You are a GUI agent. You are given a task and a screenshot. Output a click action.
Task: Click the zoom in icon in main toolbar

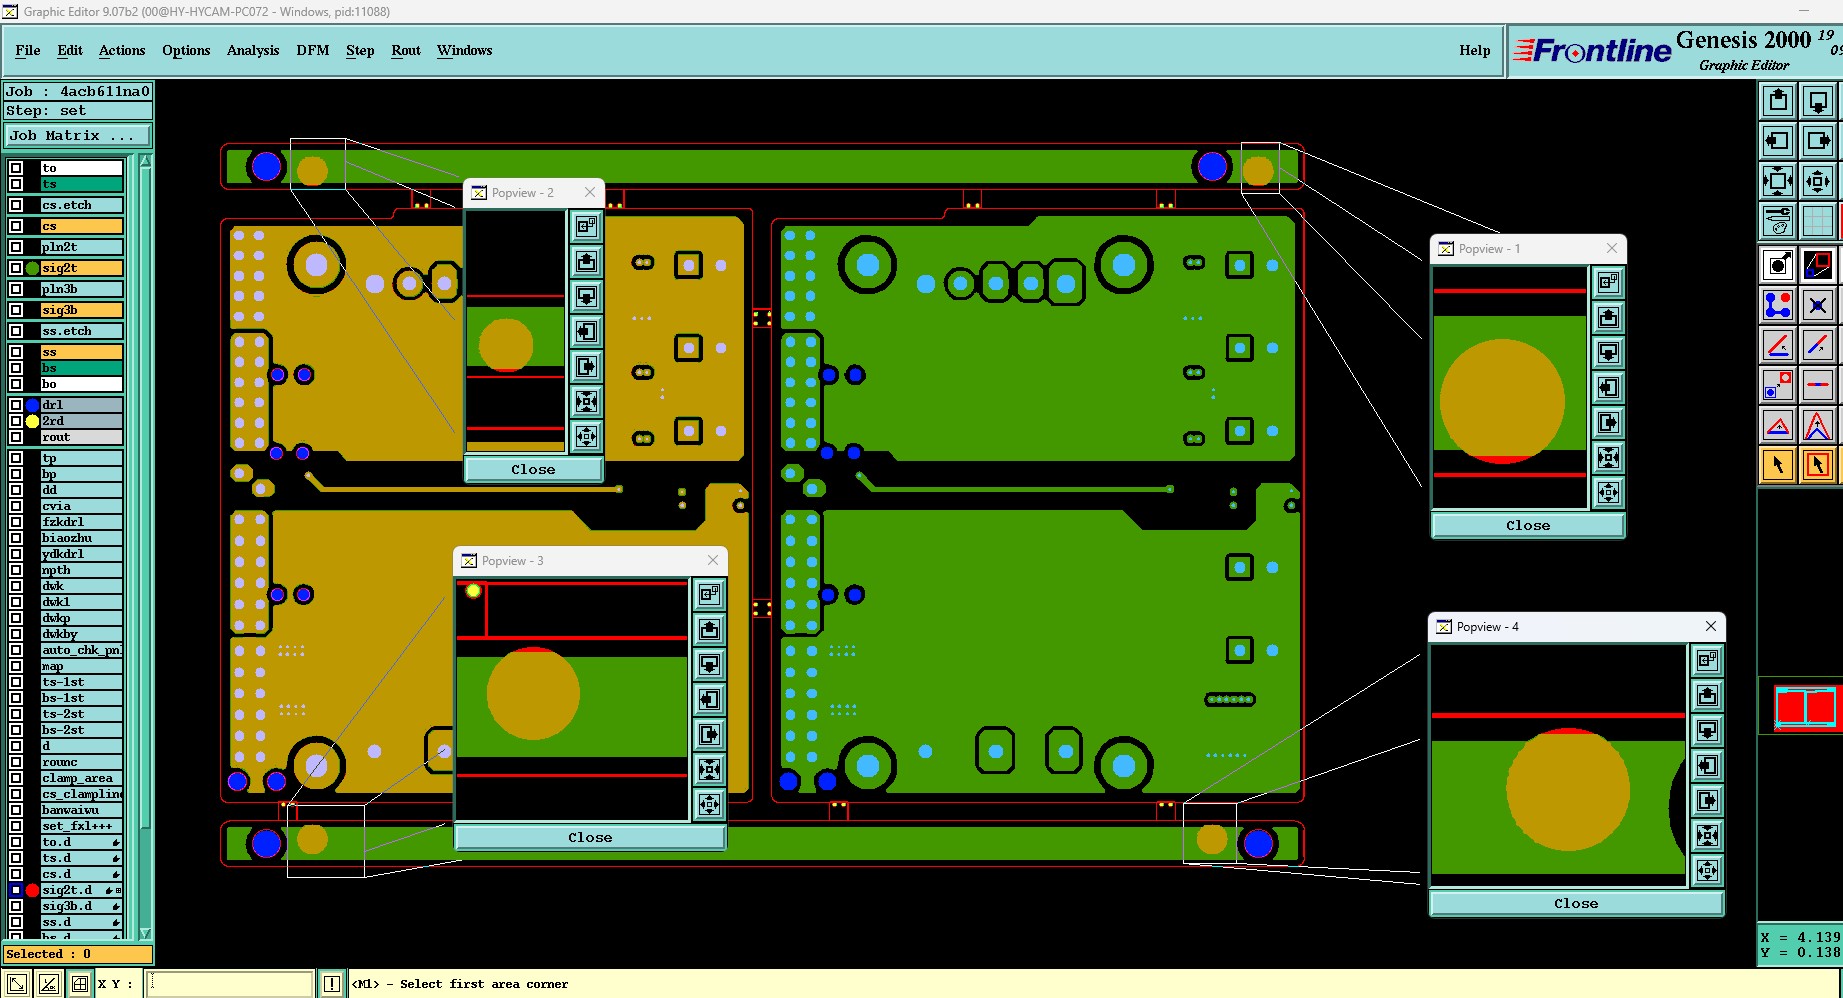click(1778, 181)
